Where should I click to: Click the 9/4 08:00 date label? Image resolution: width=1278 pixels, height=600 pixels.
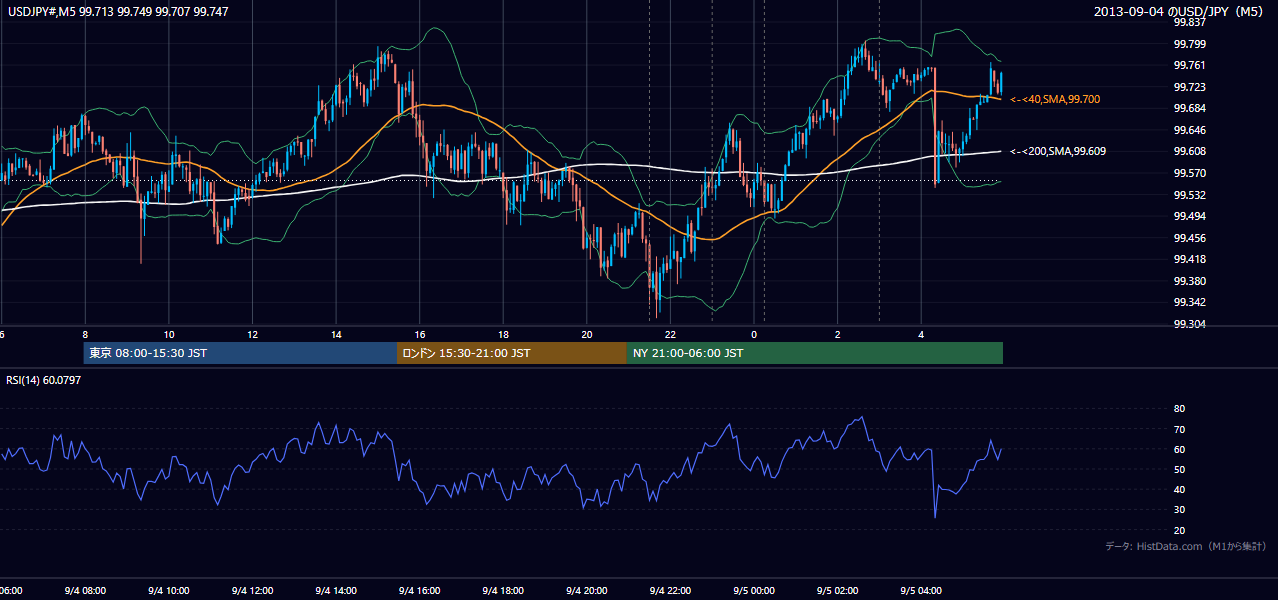(84, 590)
